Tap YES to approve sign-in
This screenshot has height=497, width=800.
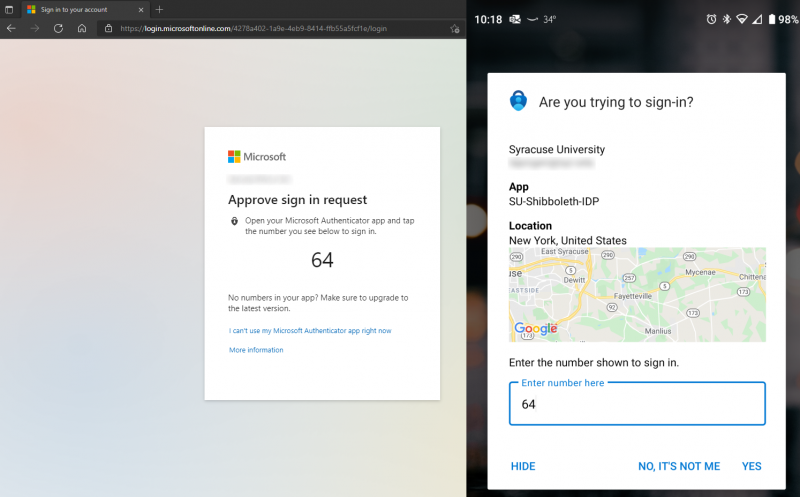coord(751,466)
